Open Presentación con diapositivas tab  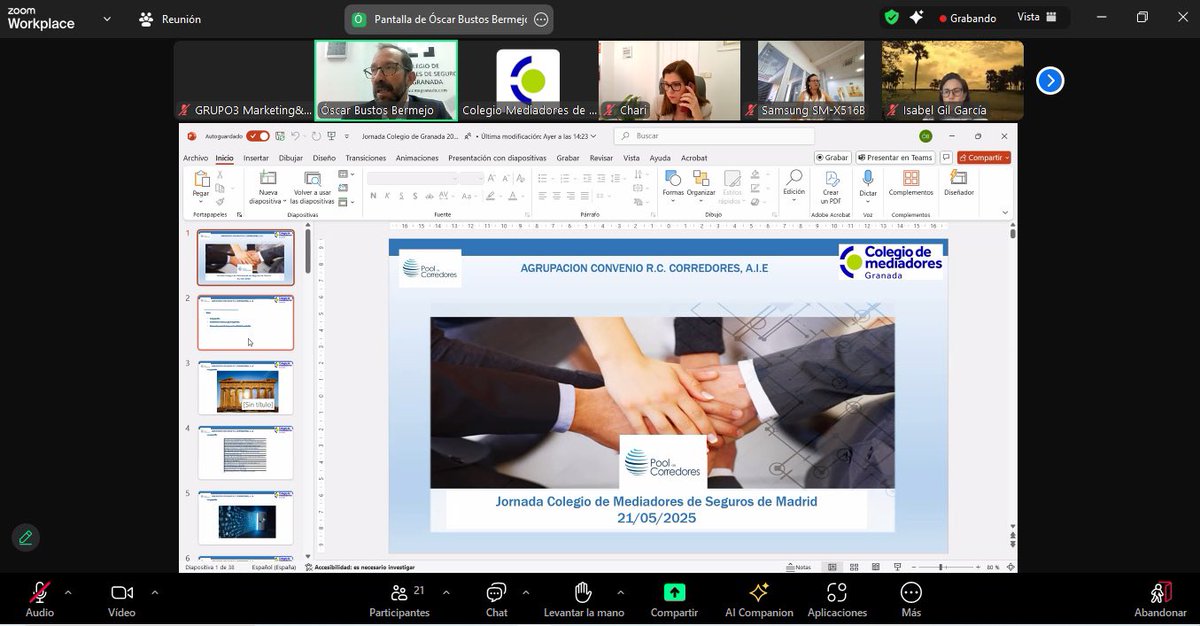(497, 158)
